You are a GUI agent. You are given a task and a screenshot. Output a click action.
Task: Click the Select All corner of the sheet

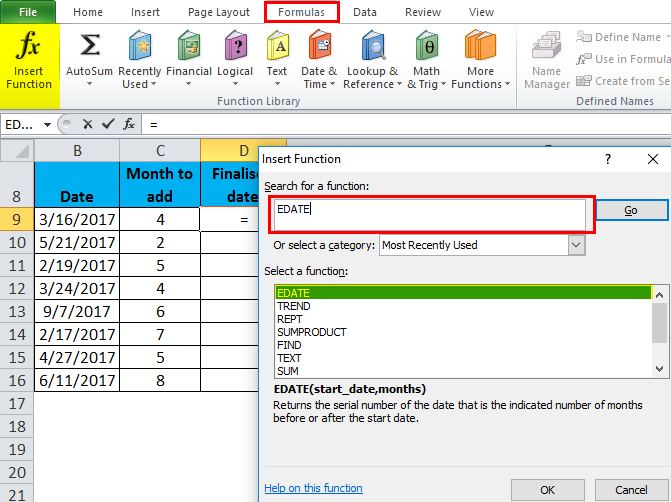(x=17, y=151)
